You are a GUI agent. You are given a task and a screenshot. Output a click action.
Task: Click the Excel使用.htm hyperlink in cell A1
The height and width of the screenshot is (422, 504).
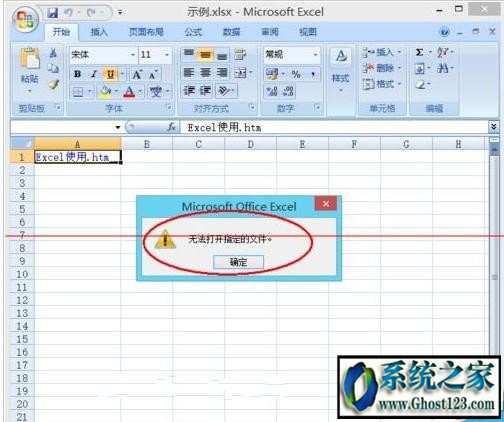[x=72, y=157]
